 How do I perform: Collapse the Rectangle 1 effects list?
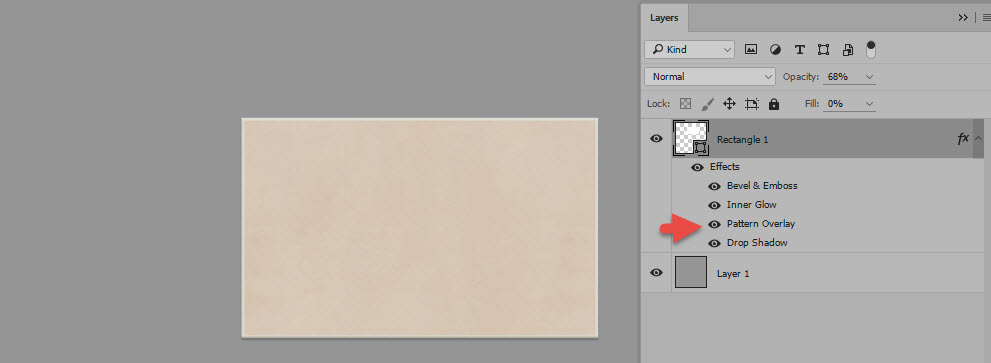(978, 138)
